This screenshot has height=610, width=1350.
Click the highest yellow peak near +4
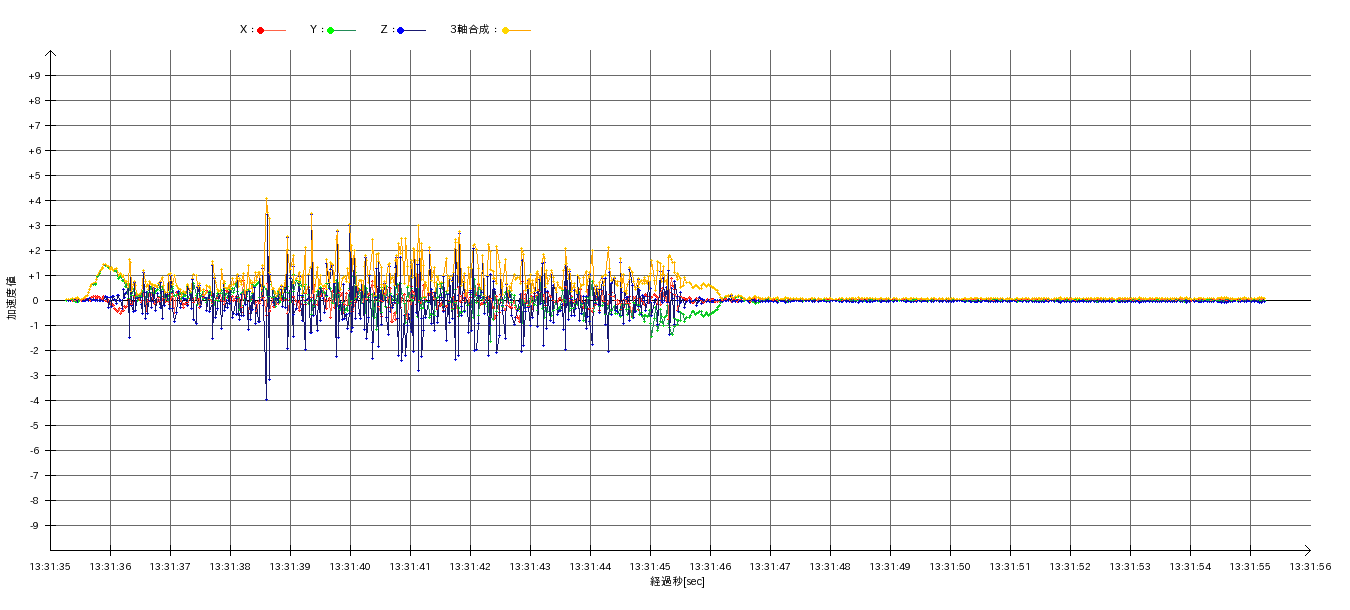click(x=266, y=199)
